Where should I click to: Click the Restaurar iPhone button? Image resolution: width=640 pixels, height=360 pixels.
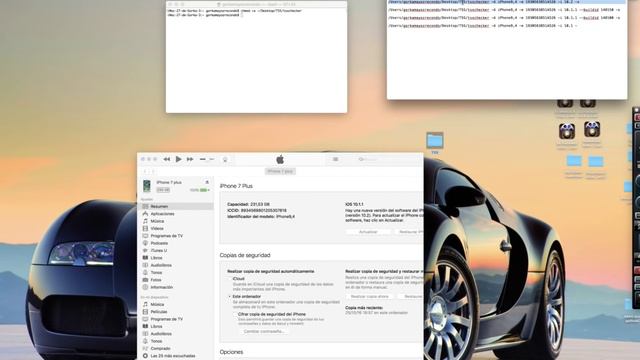pyautogui.click(x=409, y=232)
